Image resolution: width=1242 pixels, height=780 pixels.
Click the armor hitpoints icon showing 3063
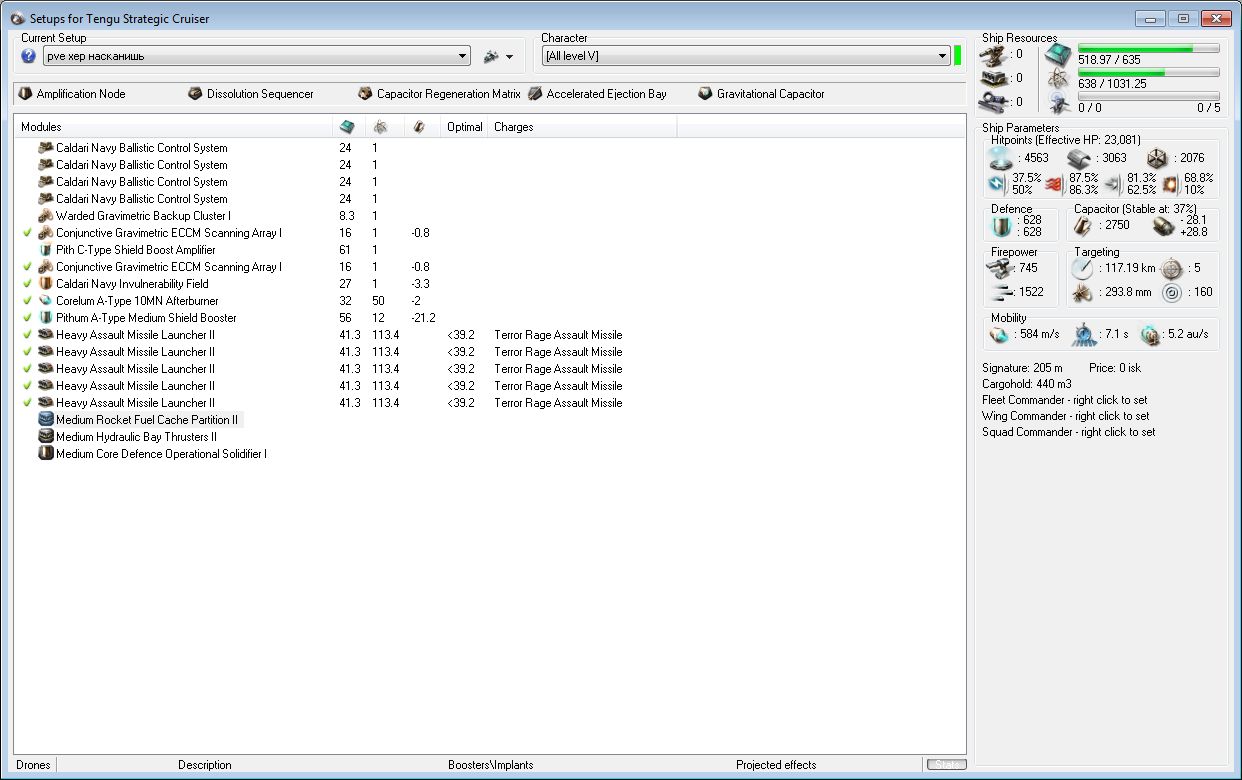coord(1078,158)
